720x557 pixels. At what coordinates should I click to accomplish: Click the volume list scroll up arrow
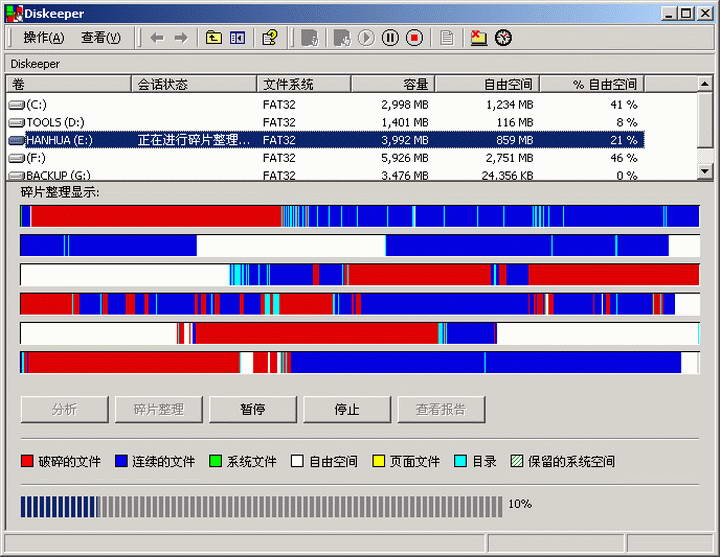(x=705, y=84)
